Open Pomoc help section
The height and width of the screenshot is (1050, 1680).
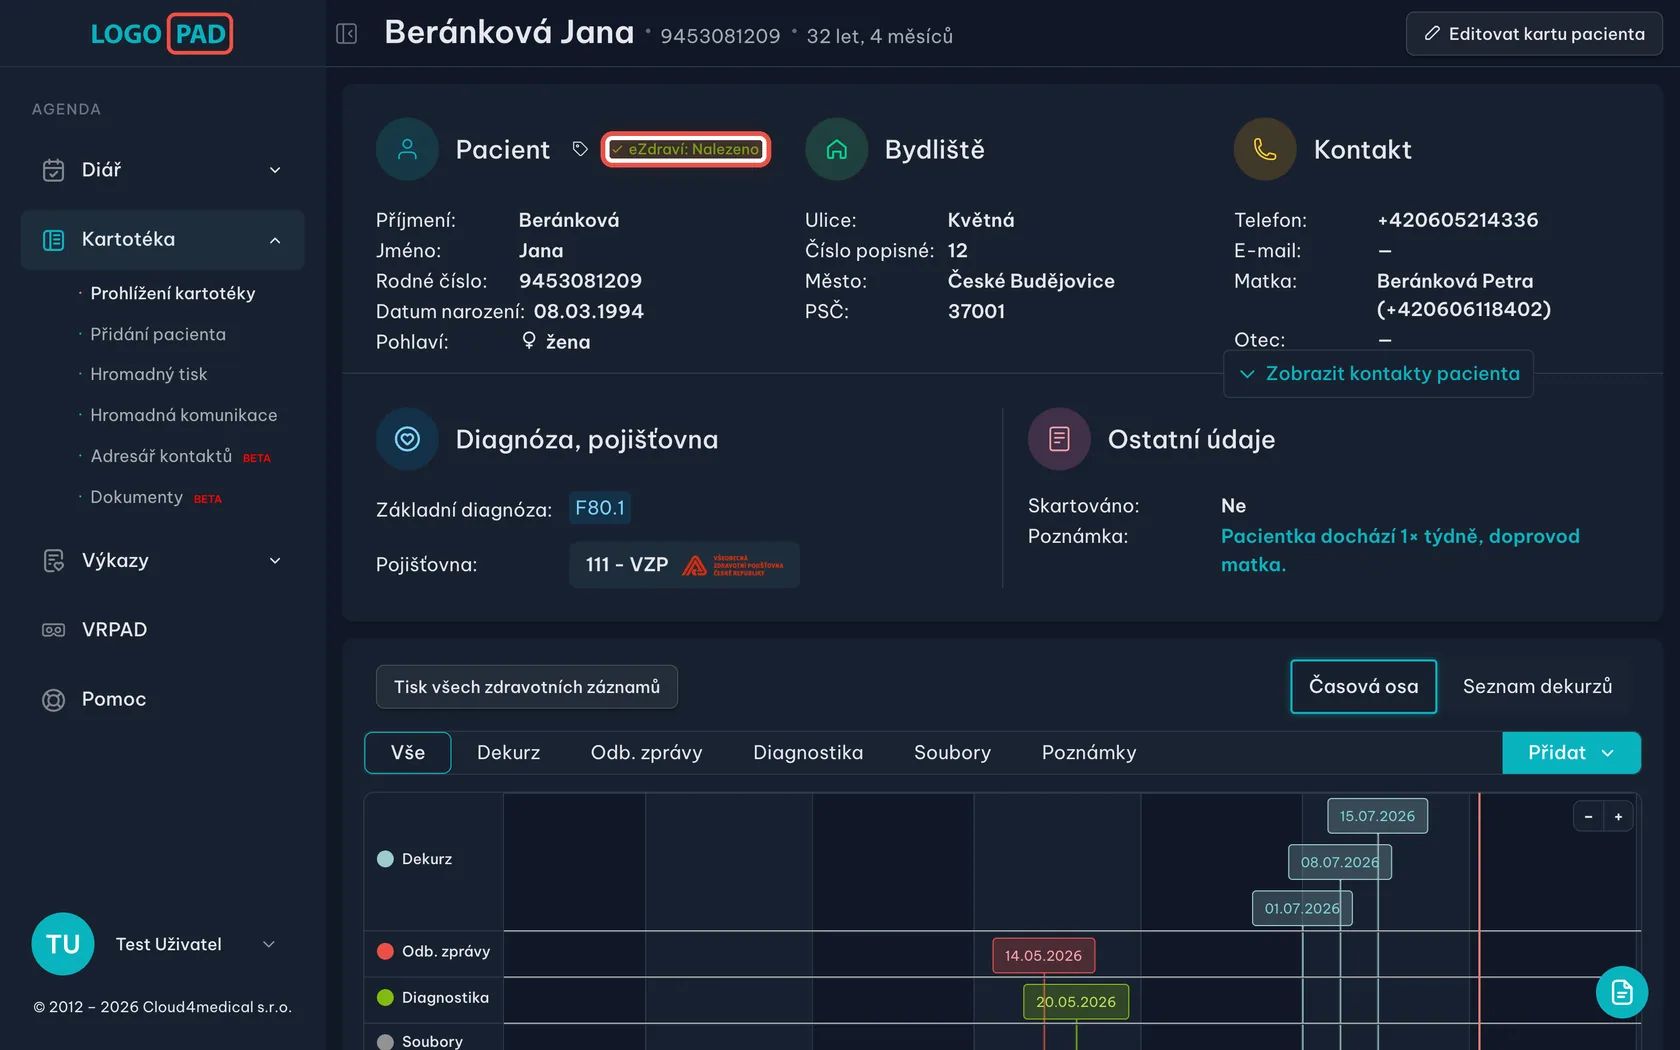pyautogui.click(x=114, y=700)
